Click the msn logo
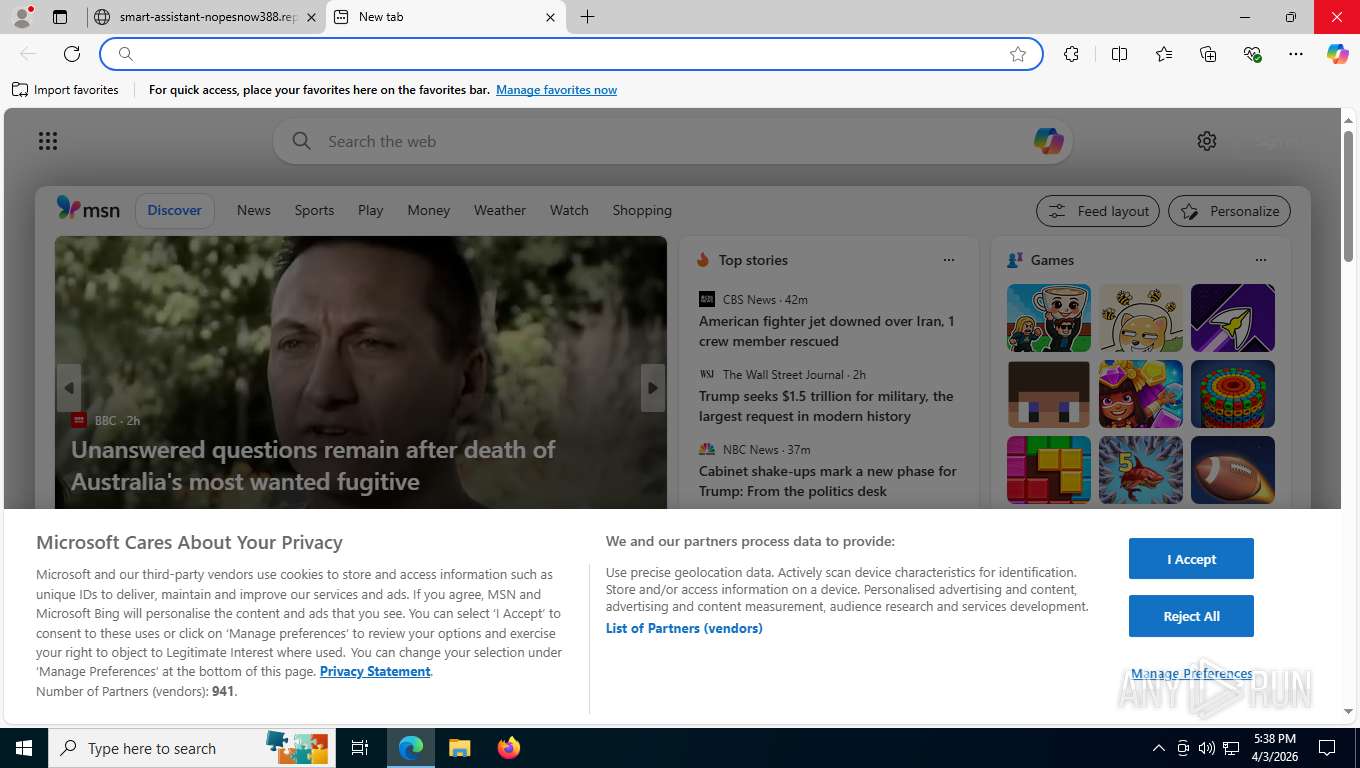The image size is (1360, 768). (x=88, y=209)
